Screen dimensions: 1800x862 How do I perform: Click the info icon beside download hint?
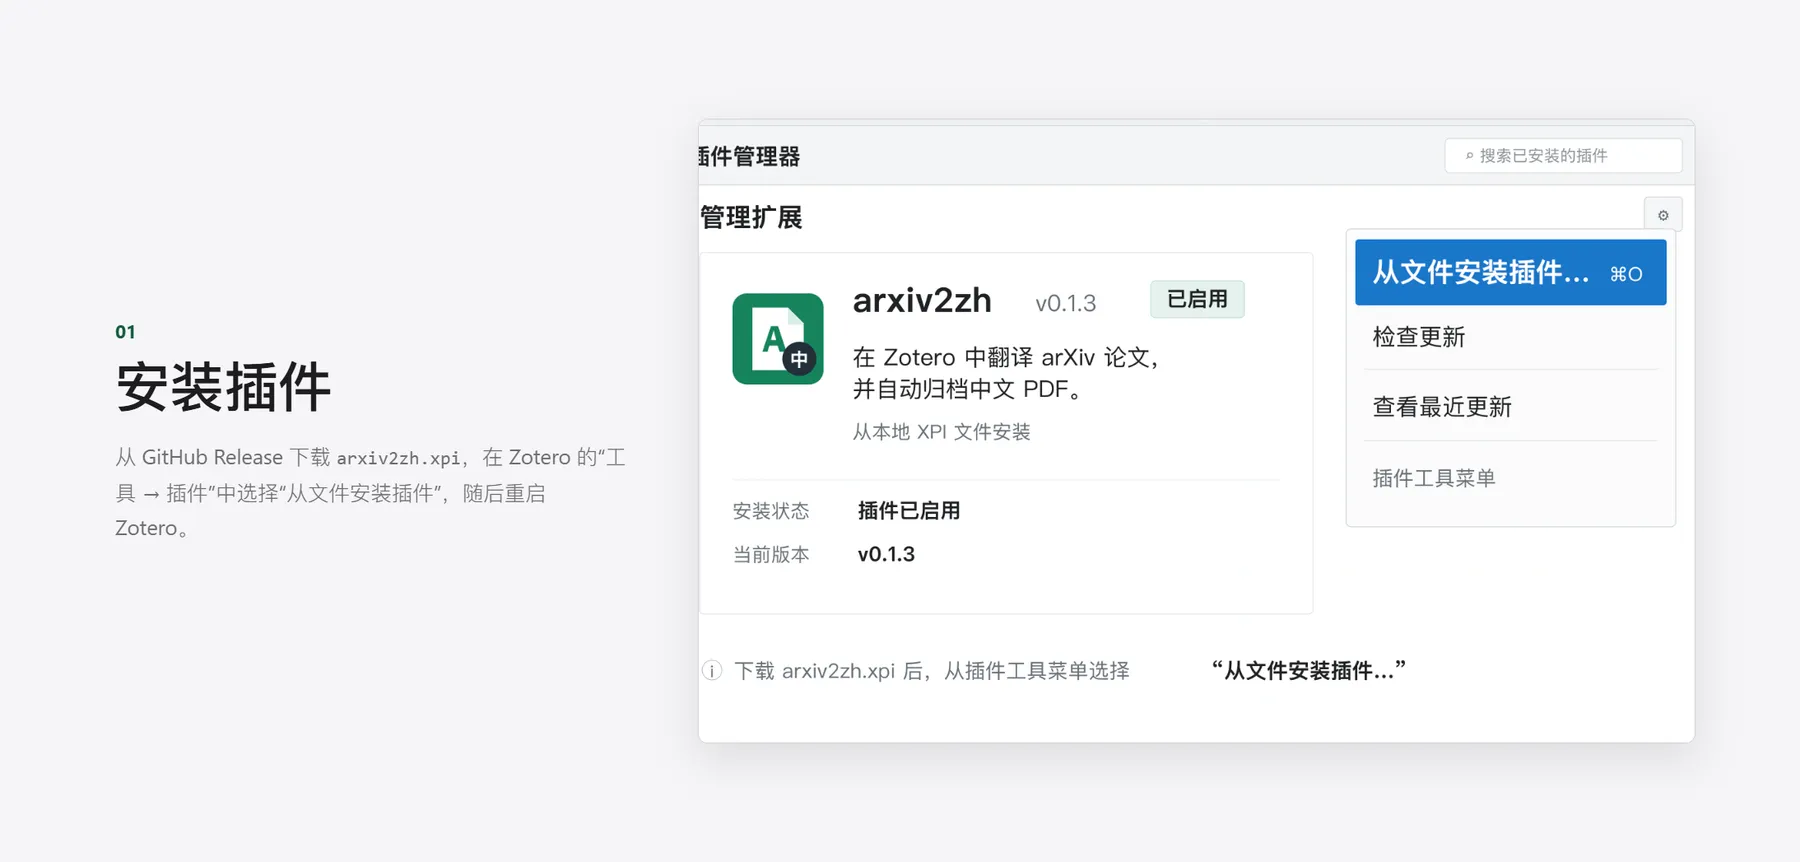(712, 671)
